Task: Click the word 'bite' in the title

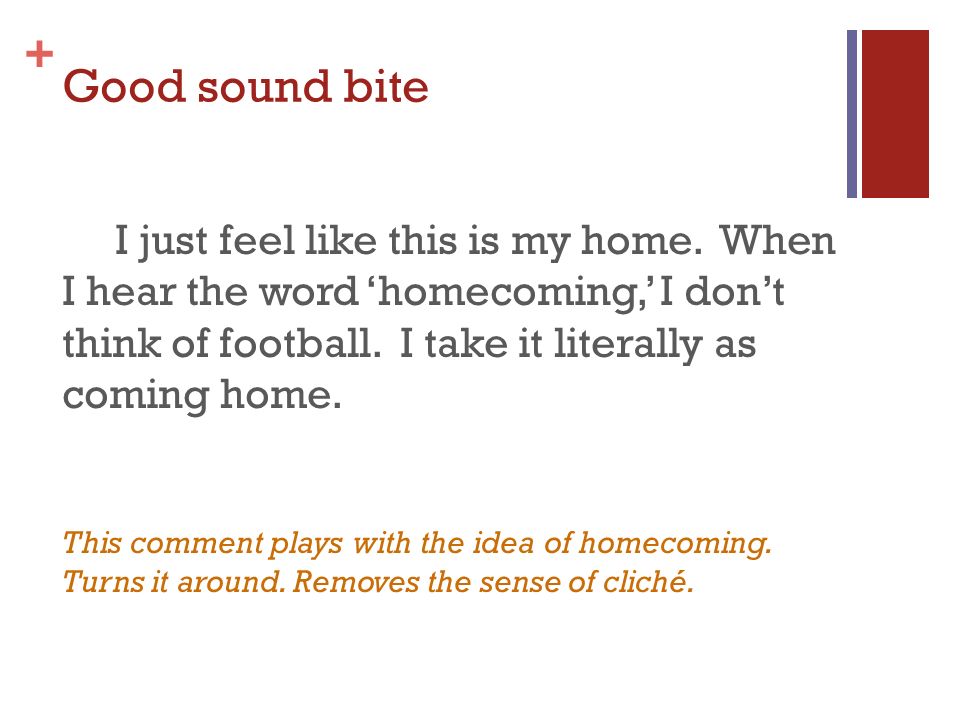Action: (x=385, y=86)
